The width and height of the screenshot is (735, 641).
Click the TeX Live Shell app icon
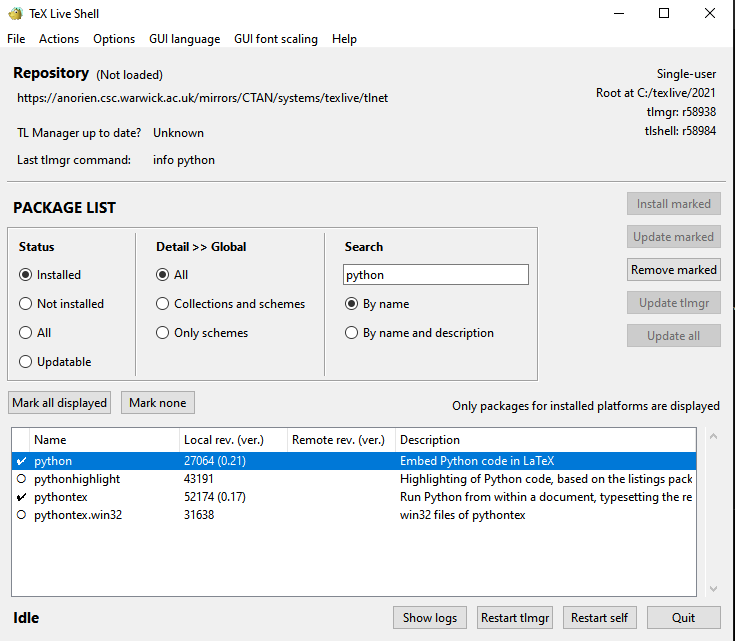click(x=15, y=14)
